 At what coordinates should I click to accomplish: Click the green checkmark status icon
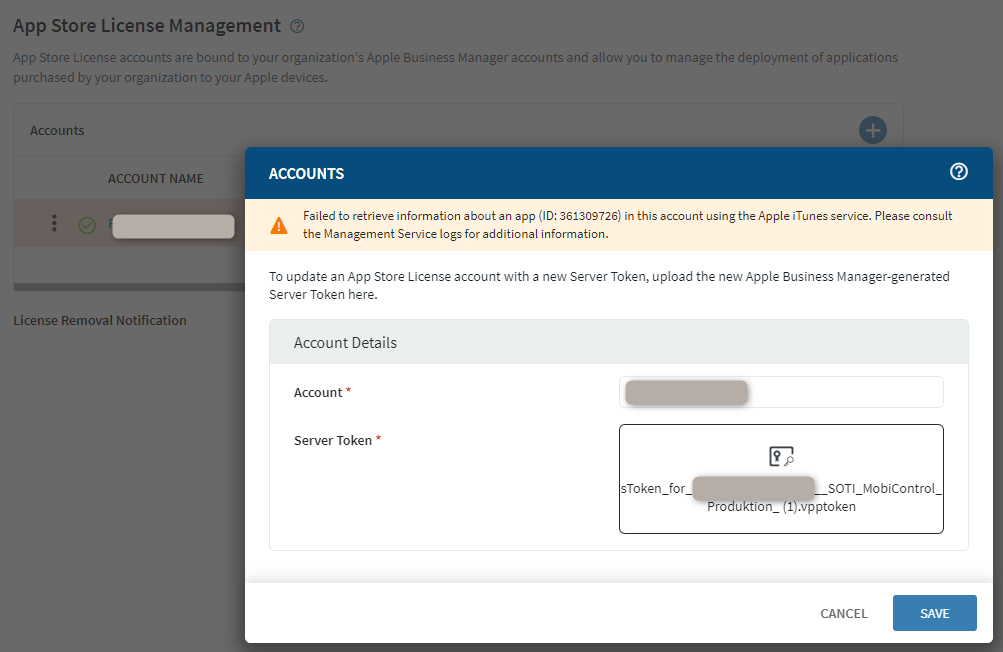coord(87,226)
